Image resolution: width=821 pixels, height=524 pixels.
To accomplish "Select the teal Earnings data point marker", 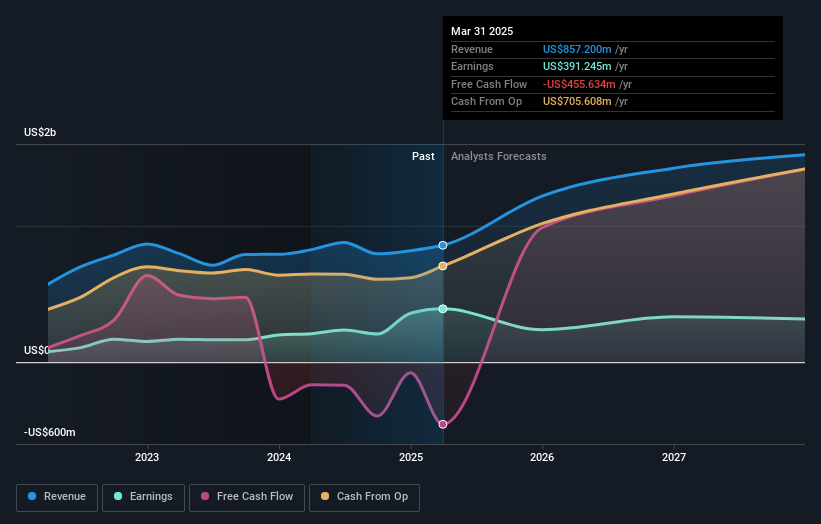I will tap(443, 309).
